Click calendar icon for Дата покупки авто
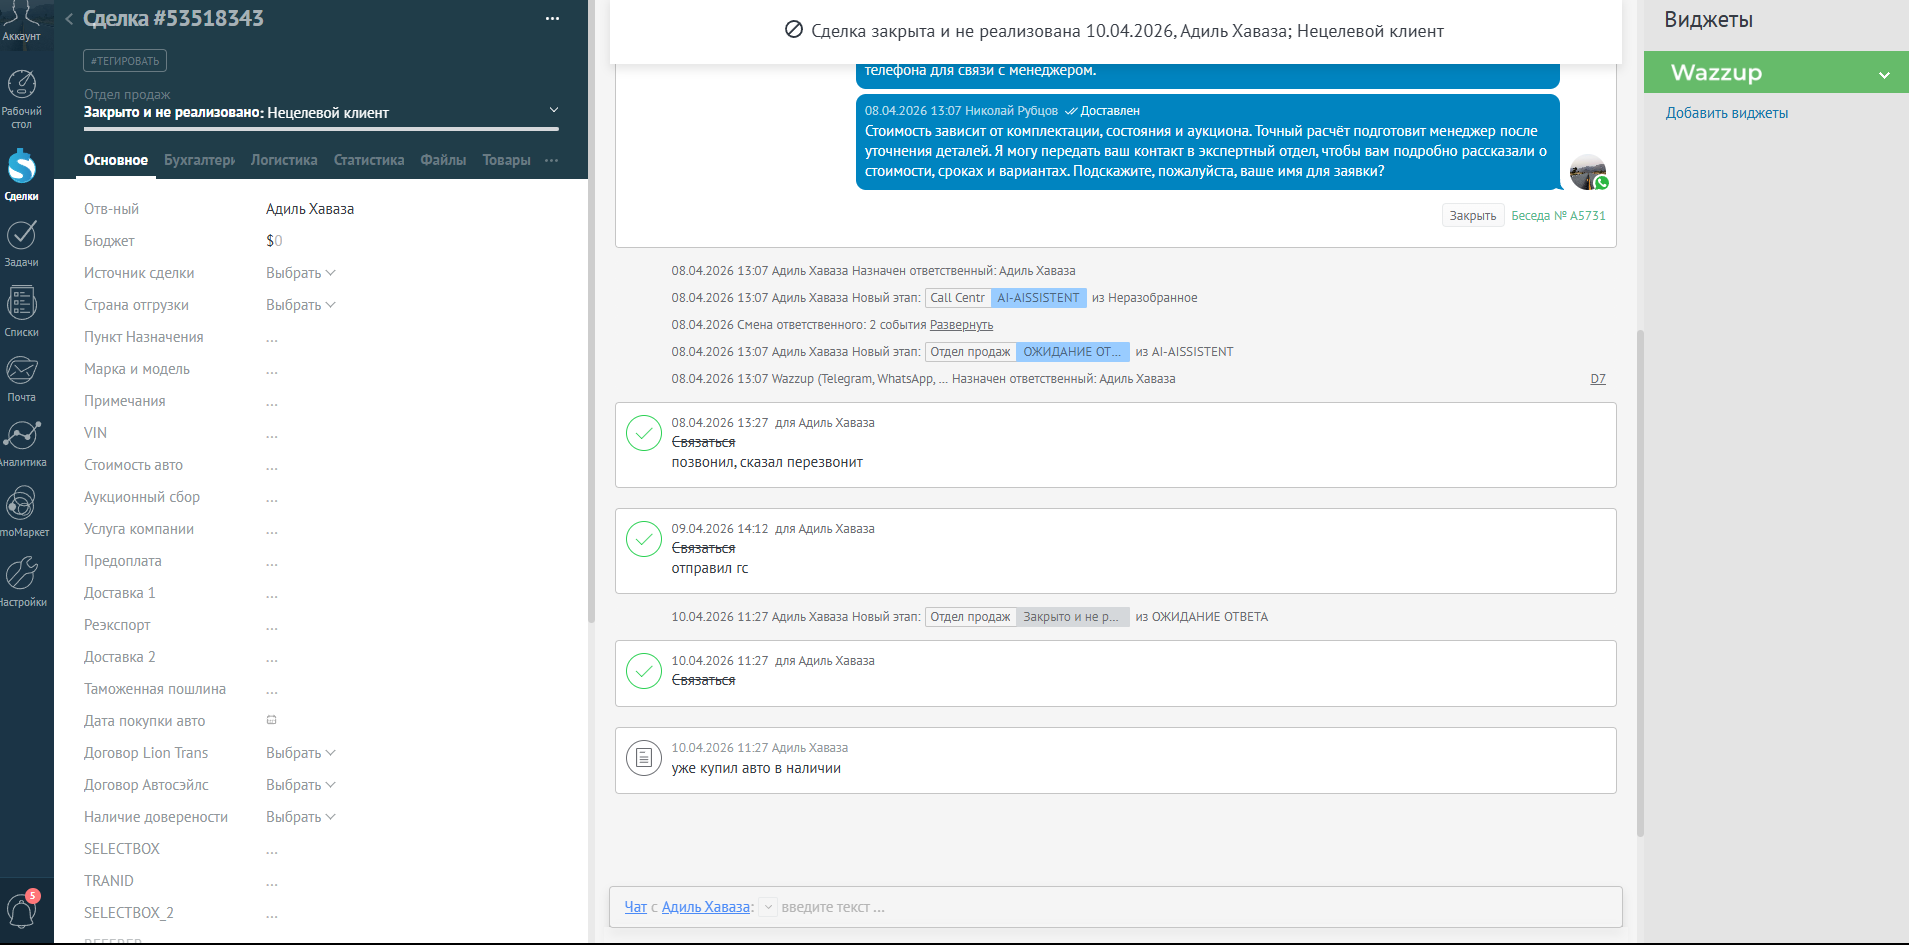1909x945 pixels. 271,720
